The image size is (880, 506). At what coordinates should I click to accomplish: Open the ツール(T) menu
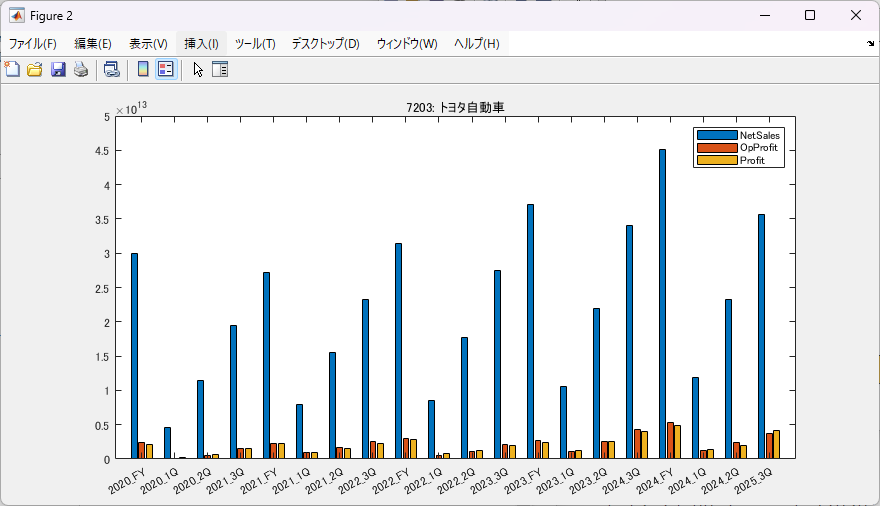click(x=255, y=44)
